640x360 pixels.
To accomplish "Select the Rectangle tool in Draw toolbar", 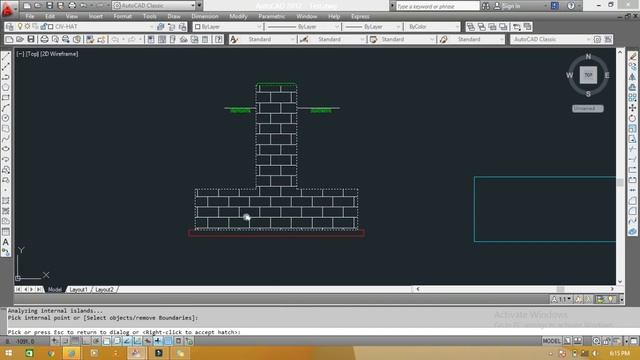I will coord(6,98).
